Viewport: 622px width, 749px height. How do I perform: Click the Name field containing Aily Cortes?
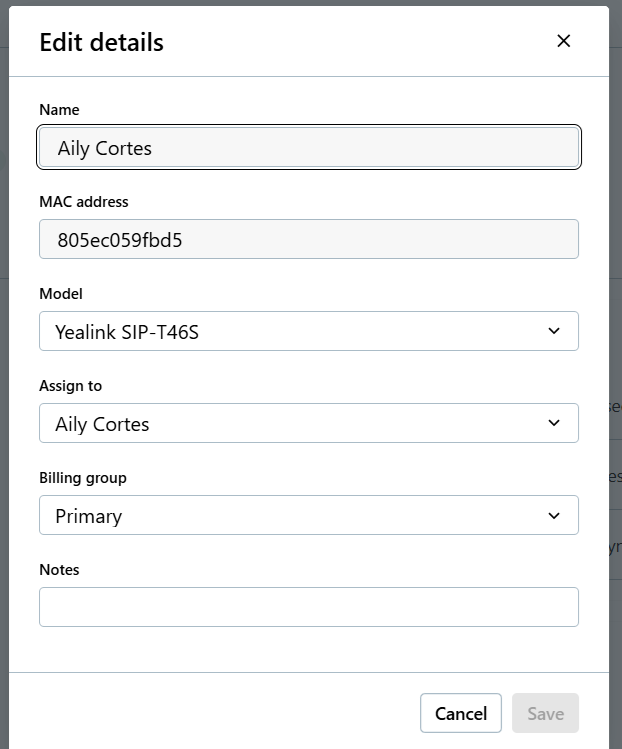tap(308, 148)
